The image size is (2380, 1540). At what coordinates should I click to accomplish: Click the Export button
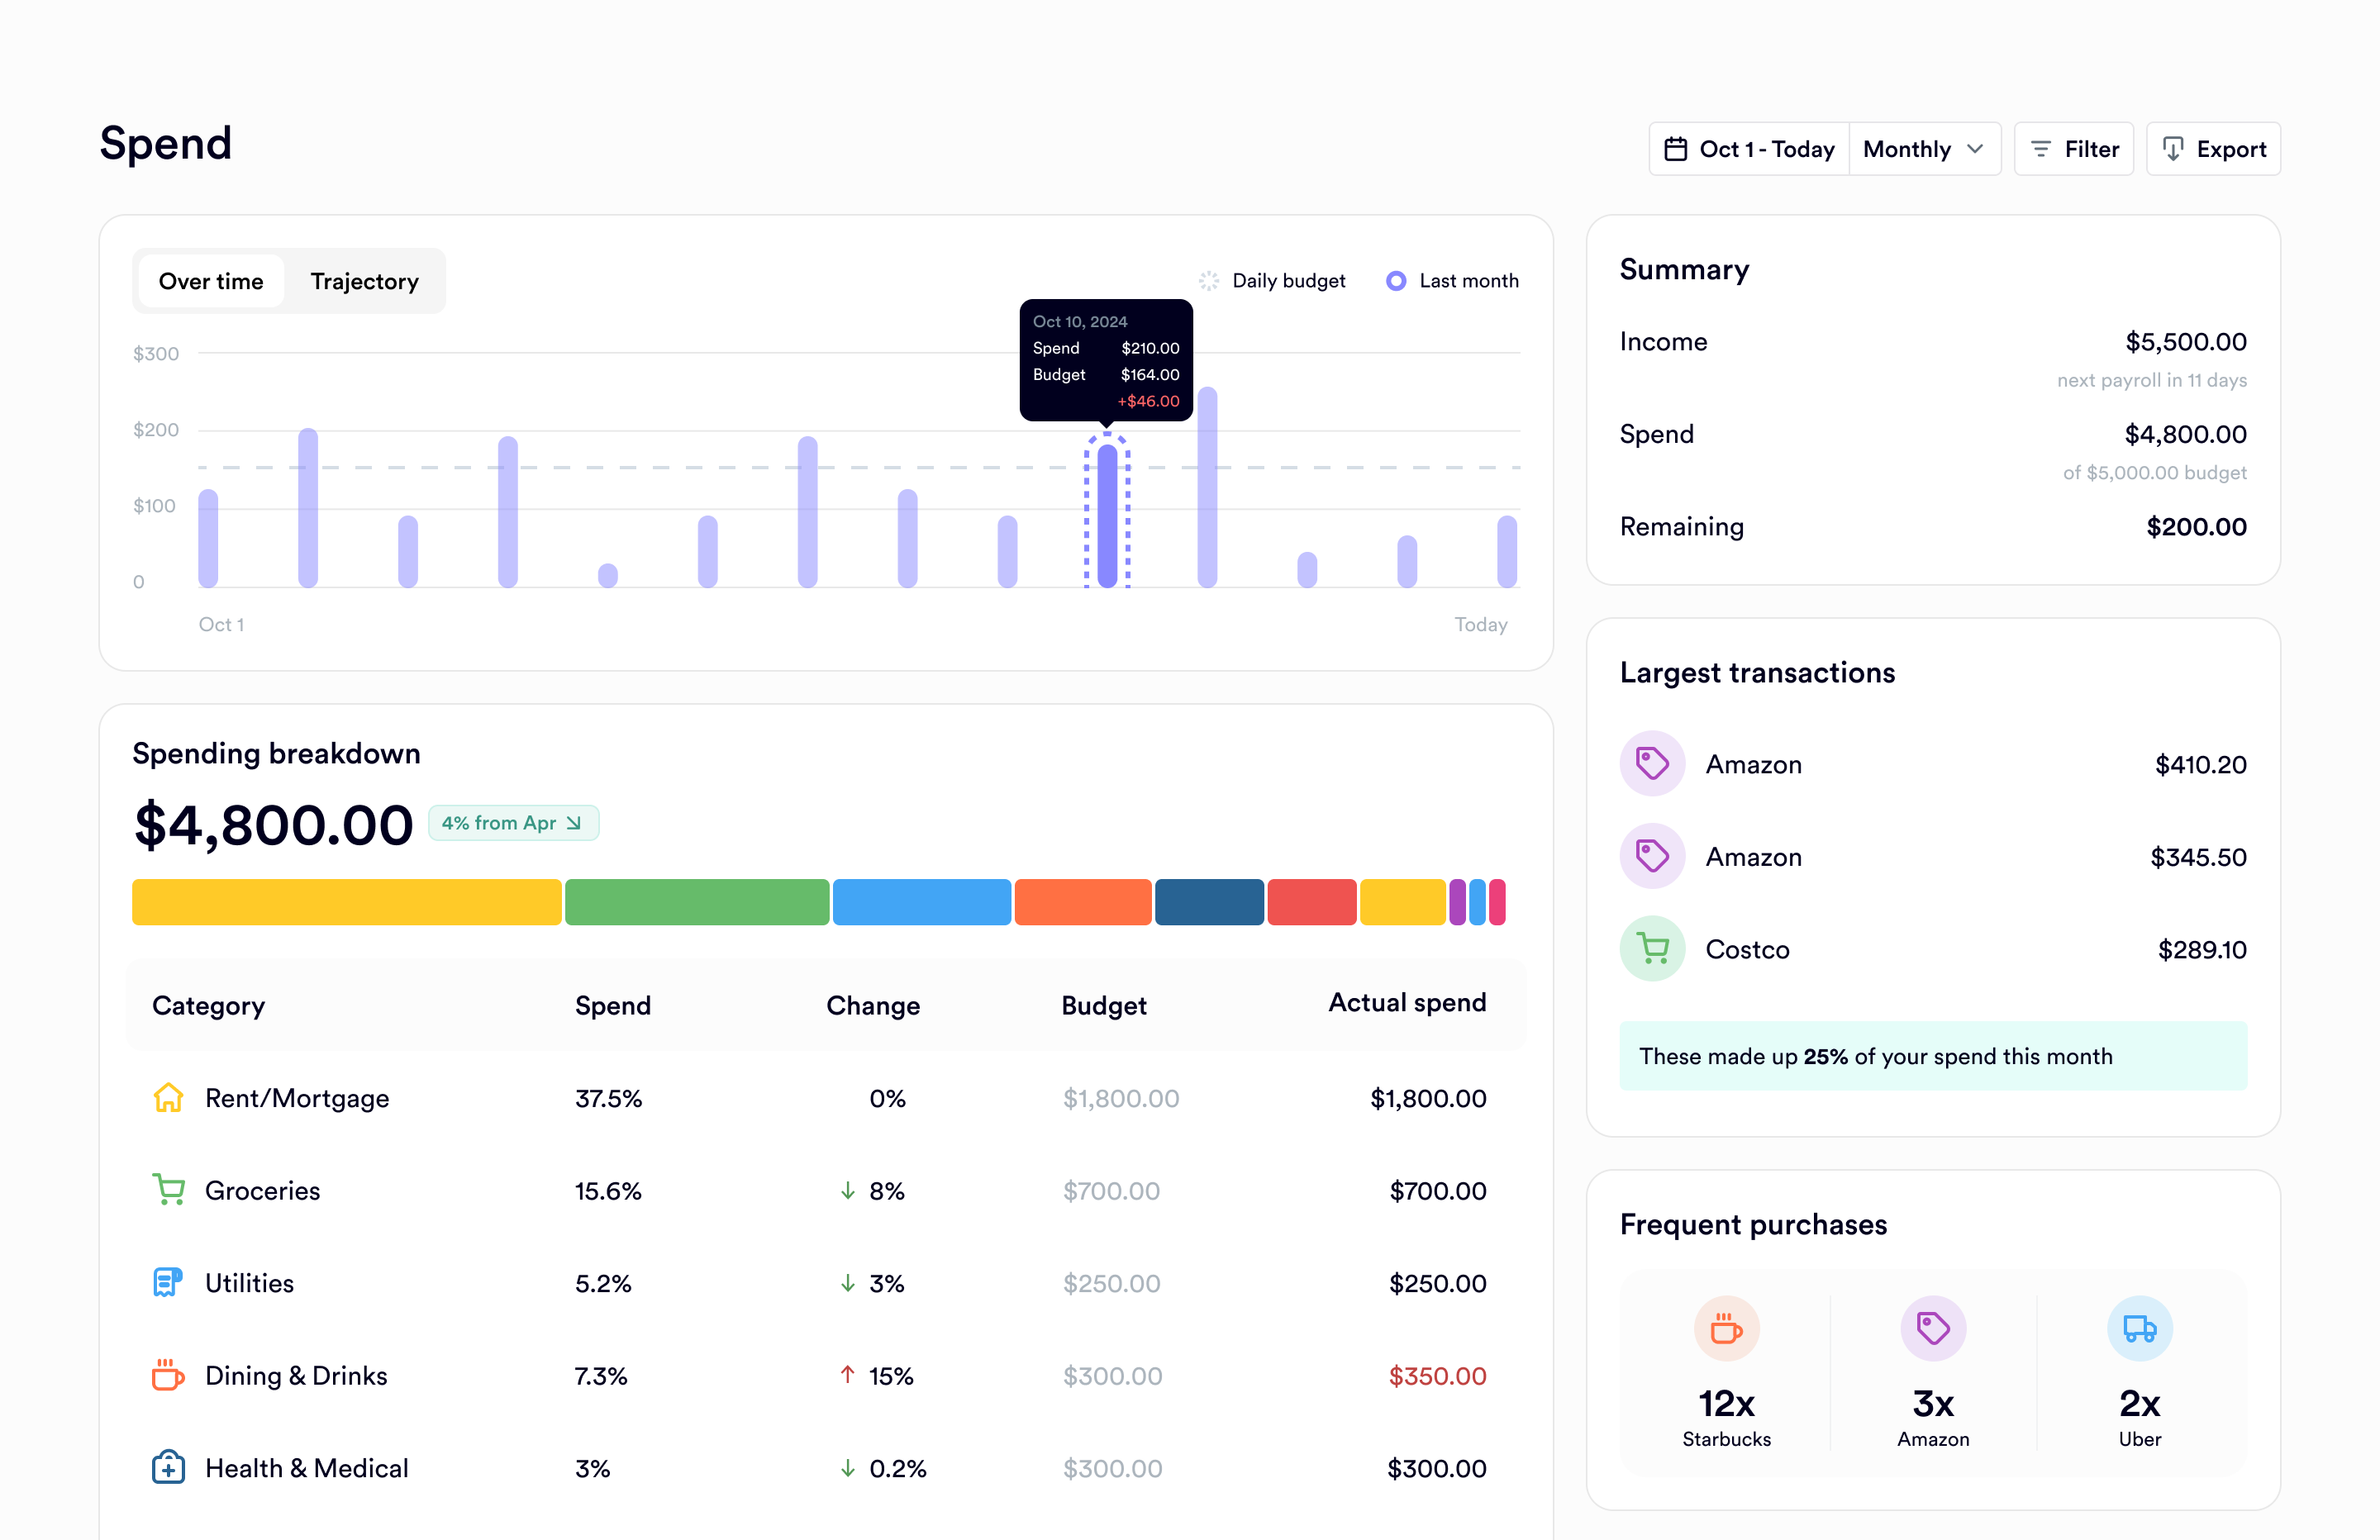[2213, 149]
